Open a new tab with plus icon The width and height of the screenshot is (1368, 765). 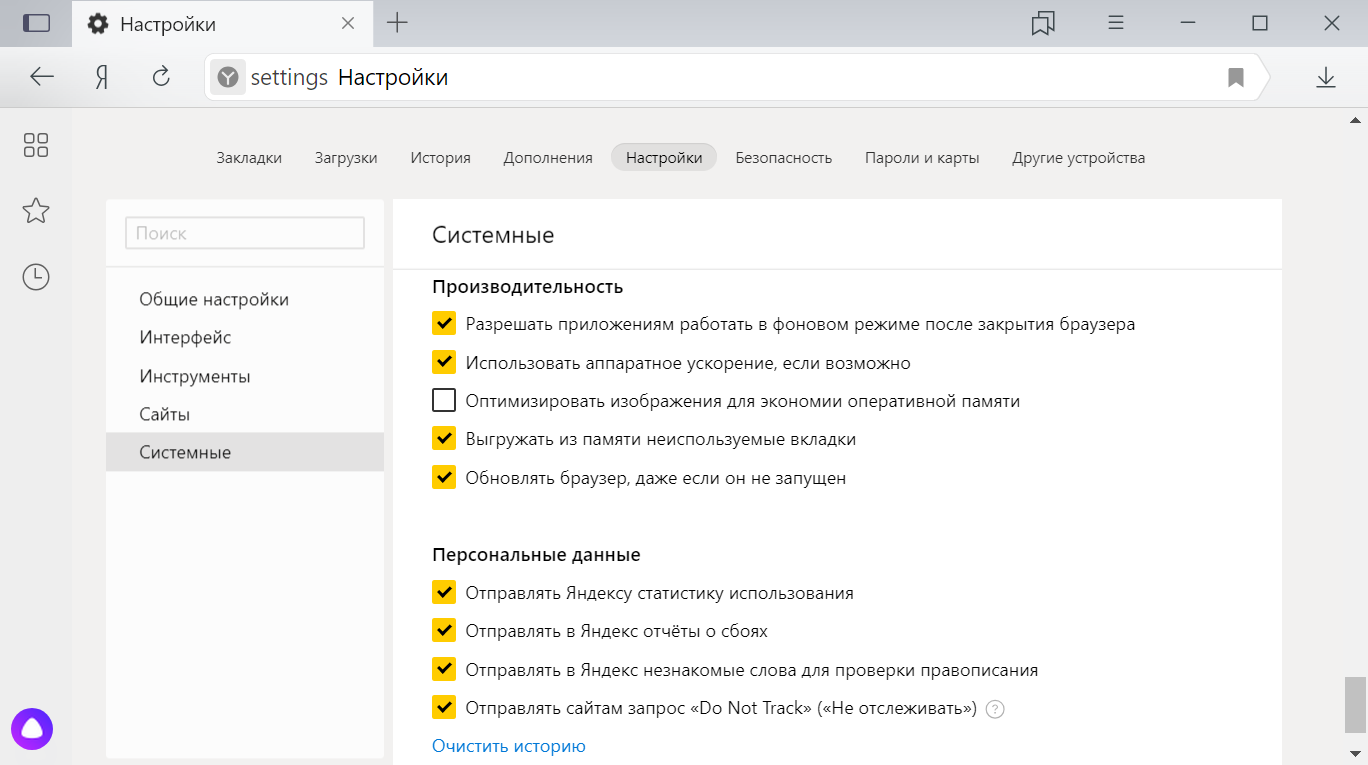point(397,23)
